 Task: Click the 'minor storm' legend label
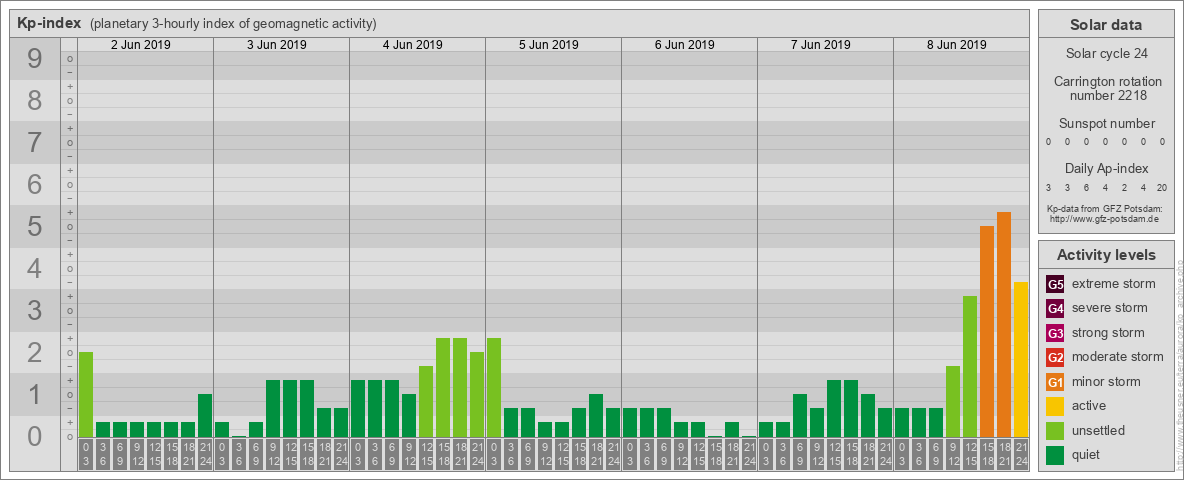click(1106, 381)
